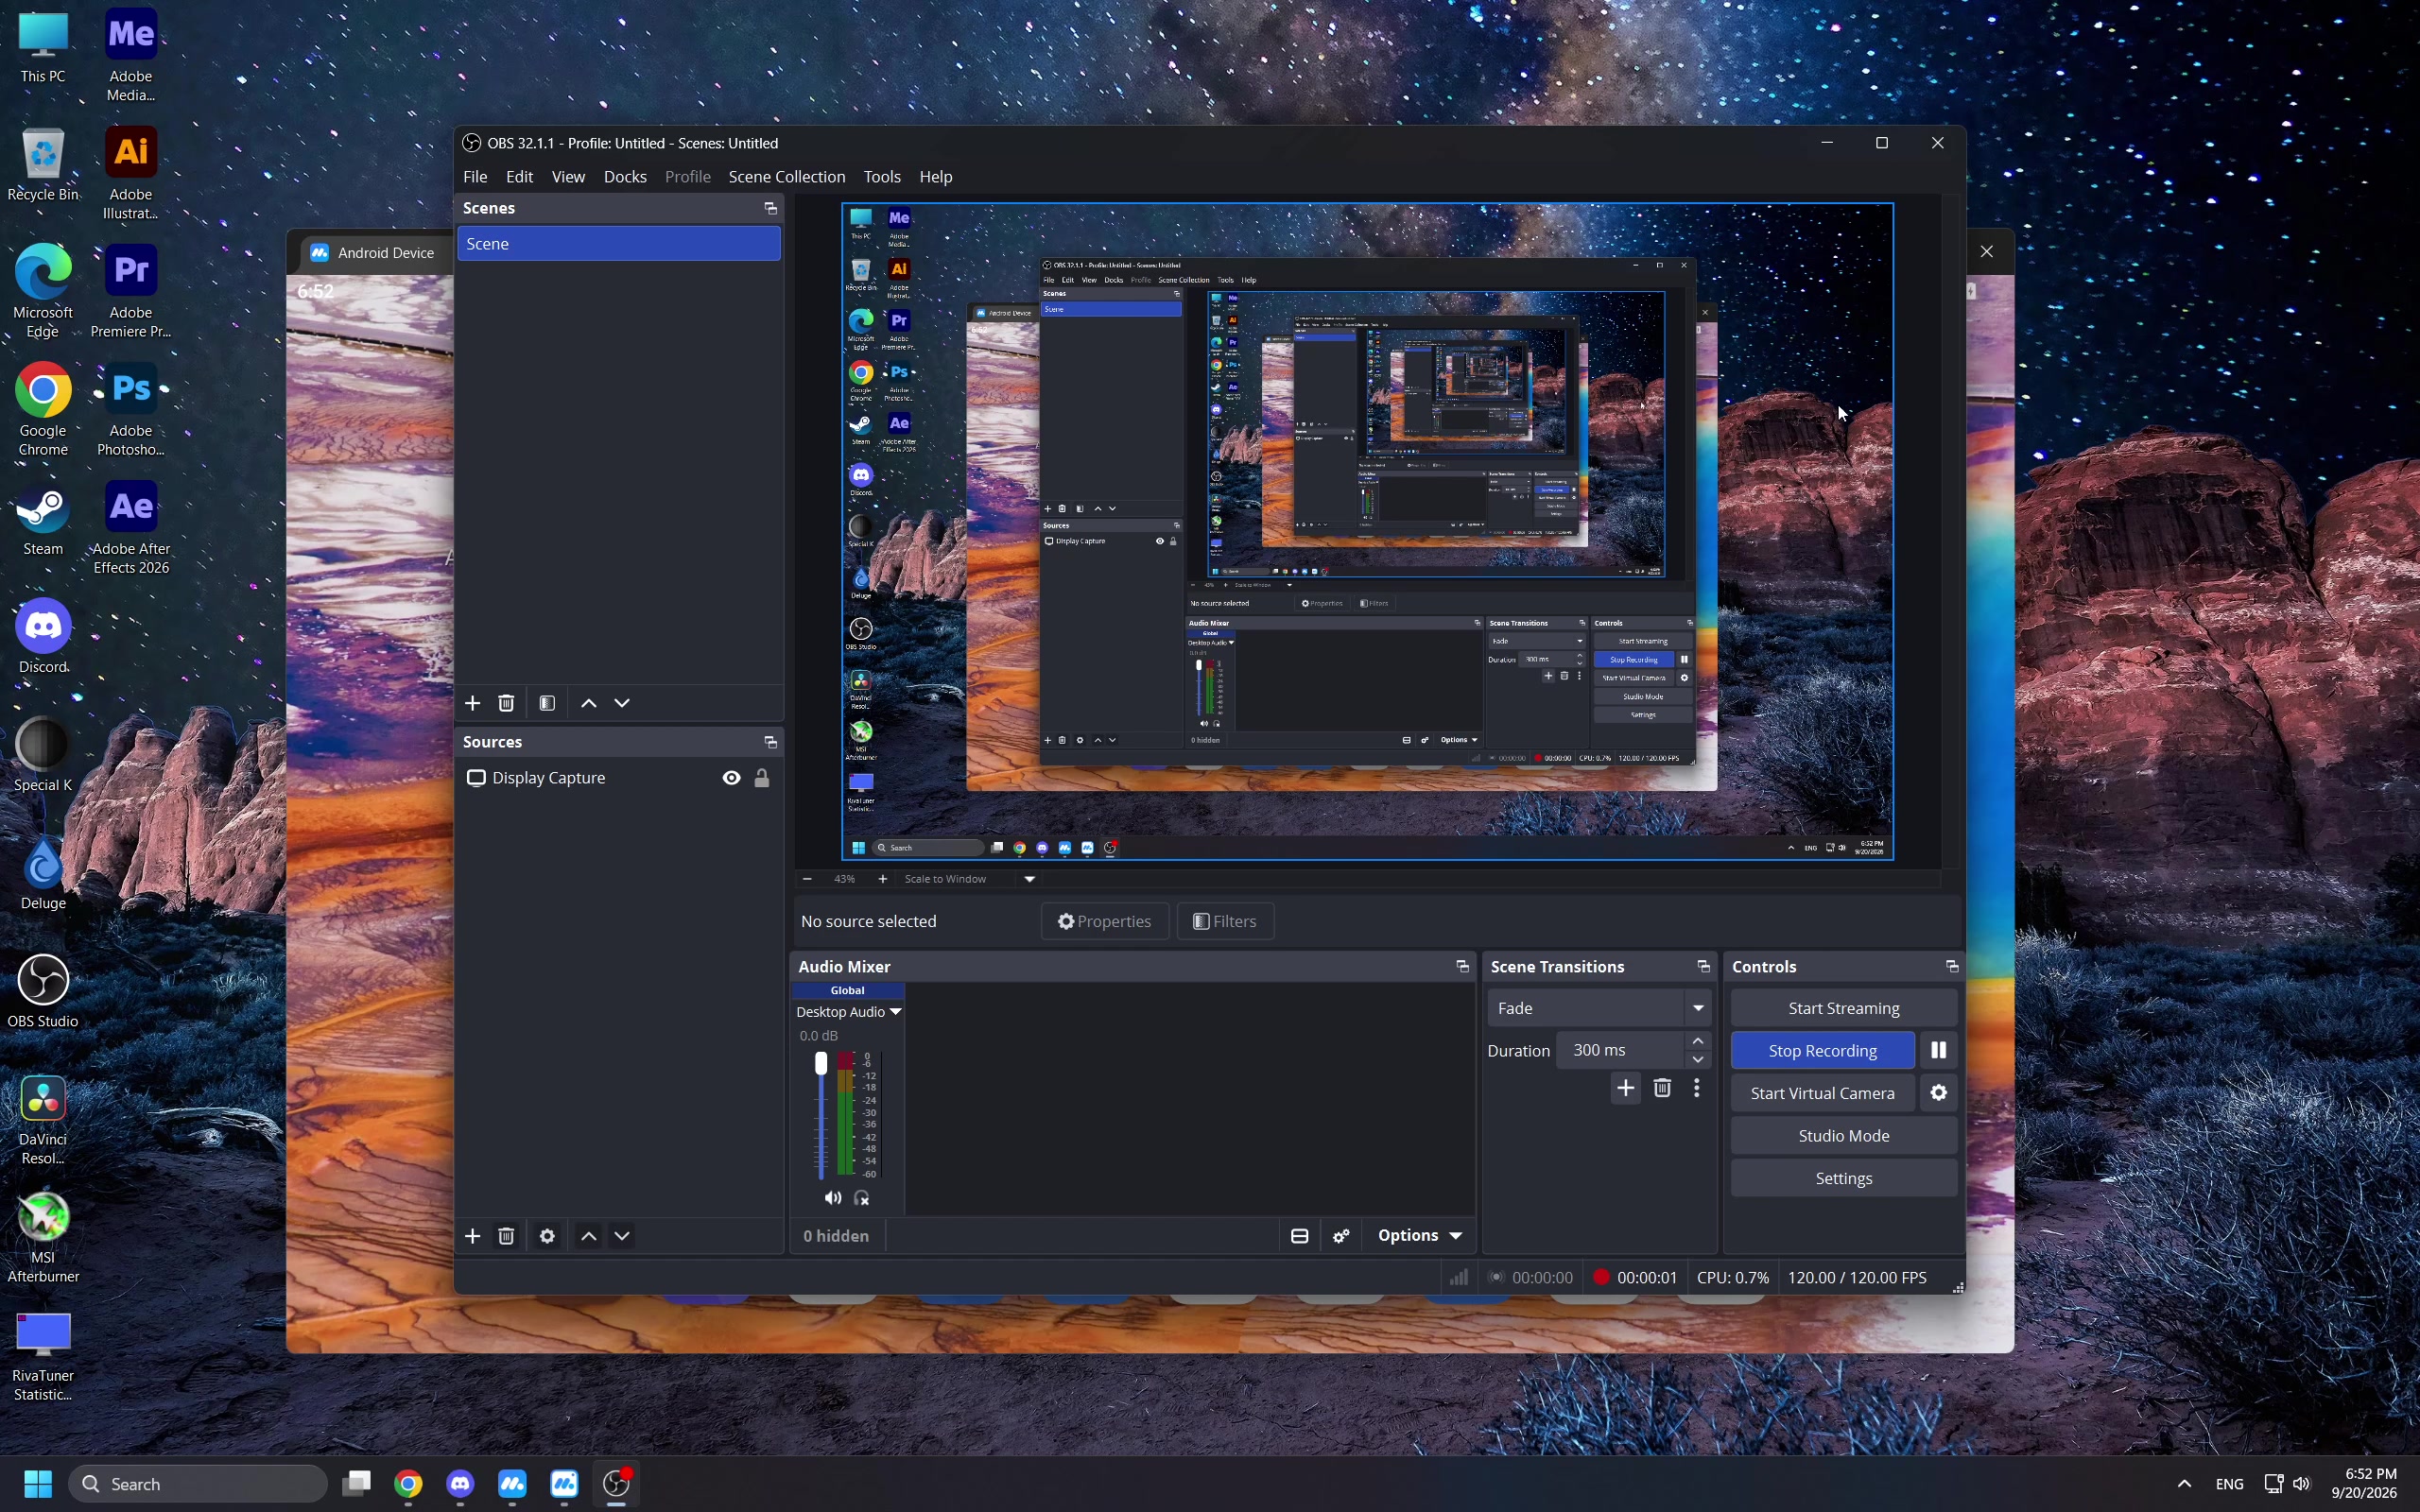Open Studio Mode
This screenshot has height=1512, width=2420.
pyautogui.click(x=1843, y=1136)
